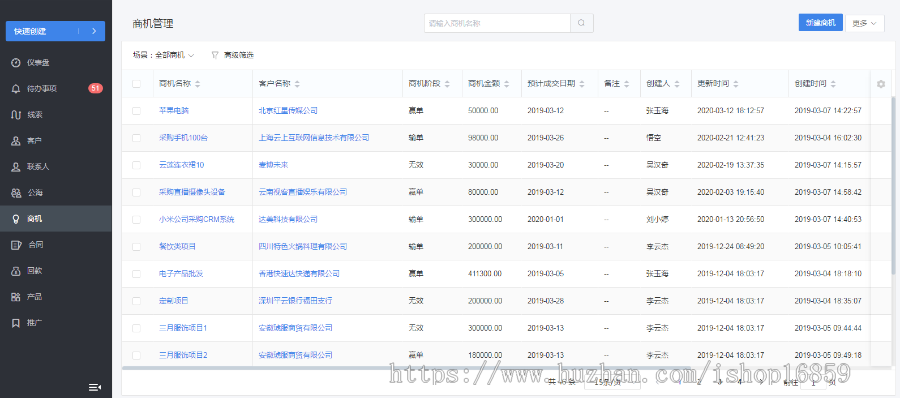Click the 联系人 contacts person icon

(x=16, y=167)
